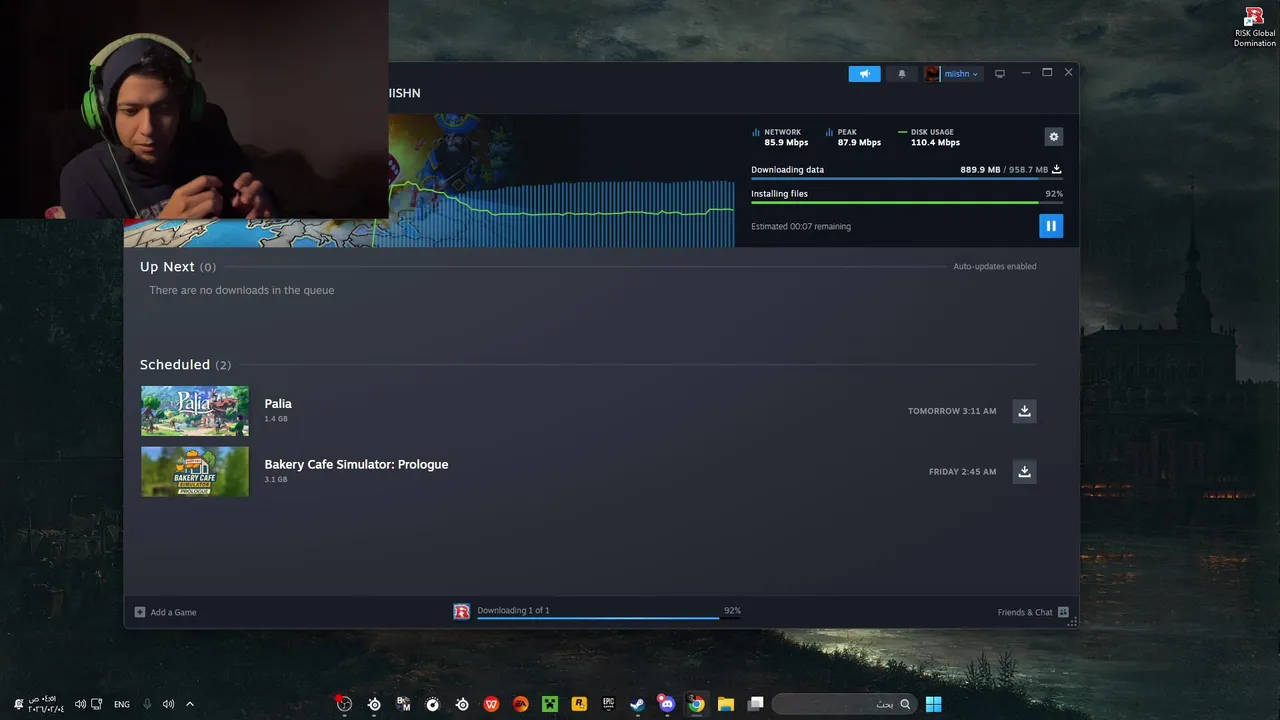Open the Steam notifications bell
Image resolution: width=1280 pixels, height=720 pixels.
902,74
